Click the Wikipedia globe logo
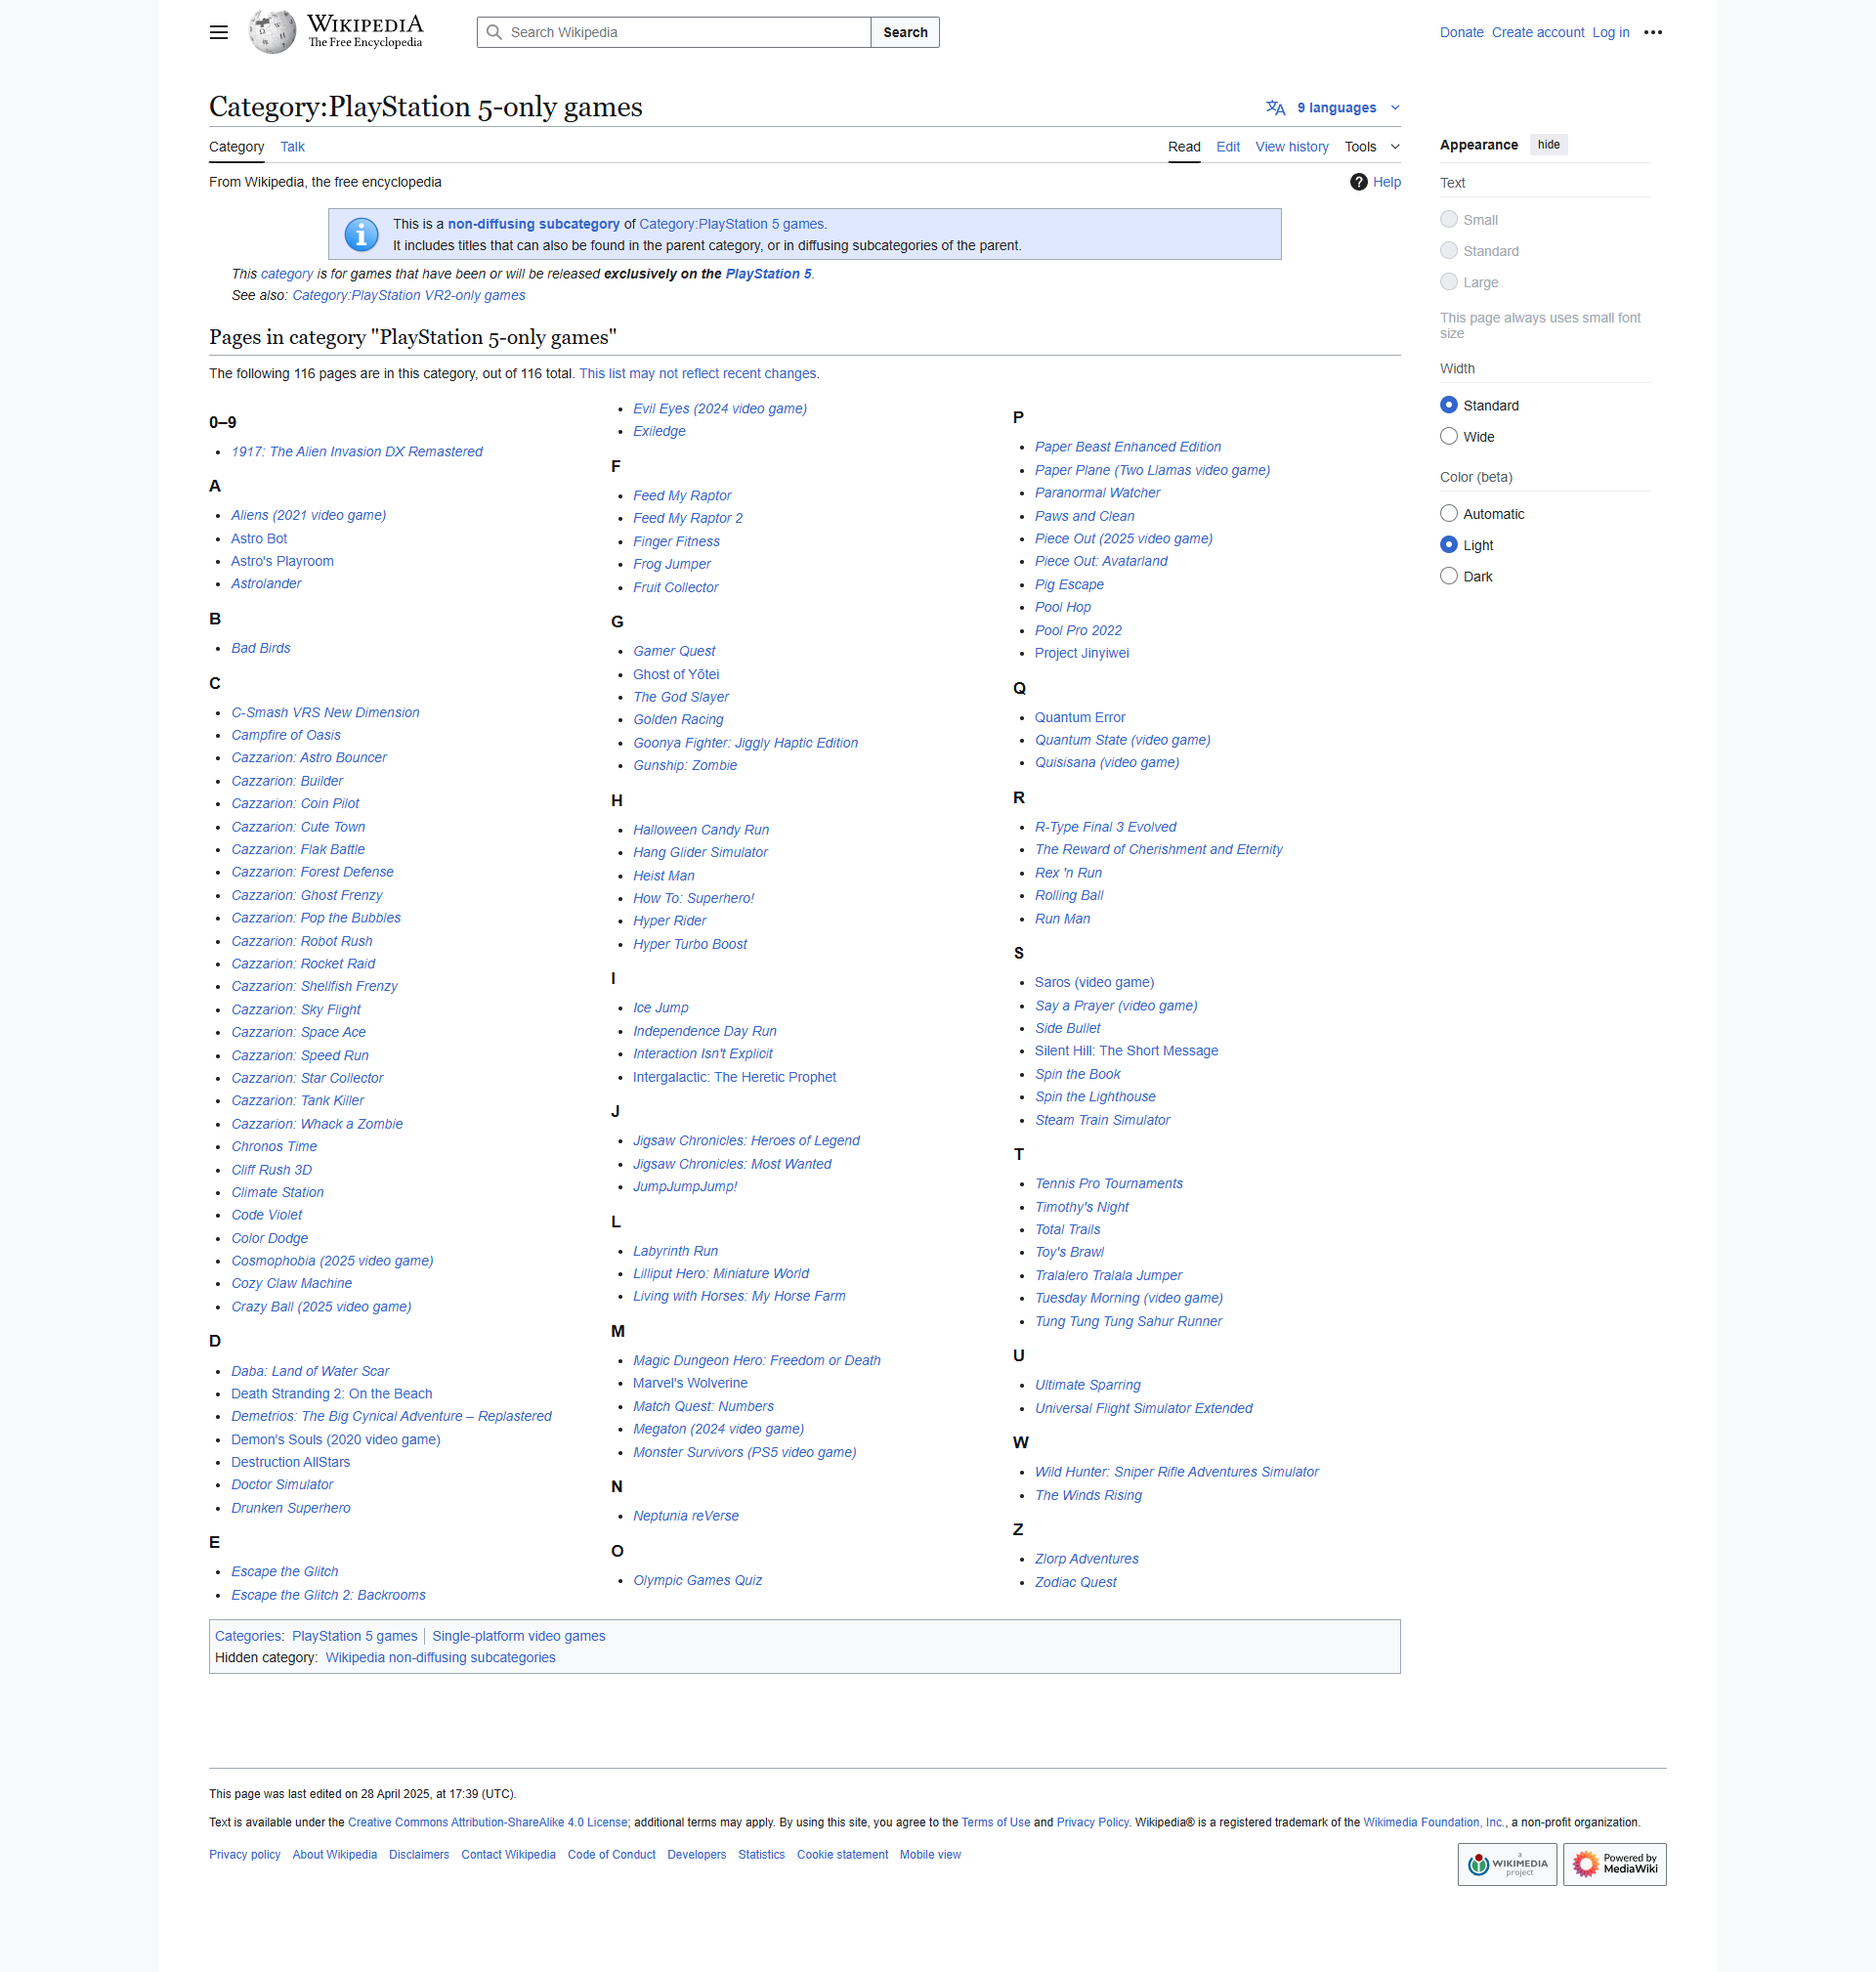 coord(272,32)
